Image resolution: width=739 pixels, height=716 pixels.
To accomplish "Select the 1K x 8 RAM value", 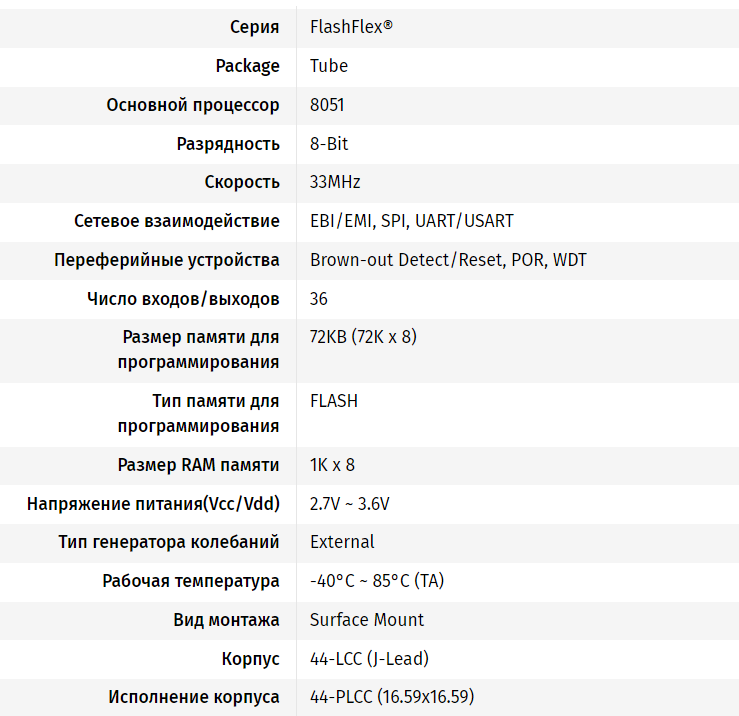I will (x=332, y=465).
